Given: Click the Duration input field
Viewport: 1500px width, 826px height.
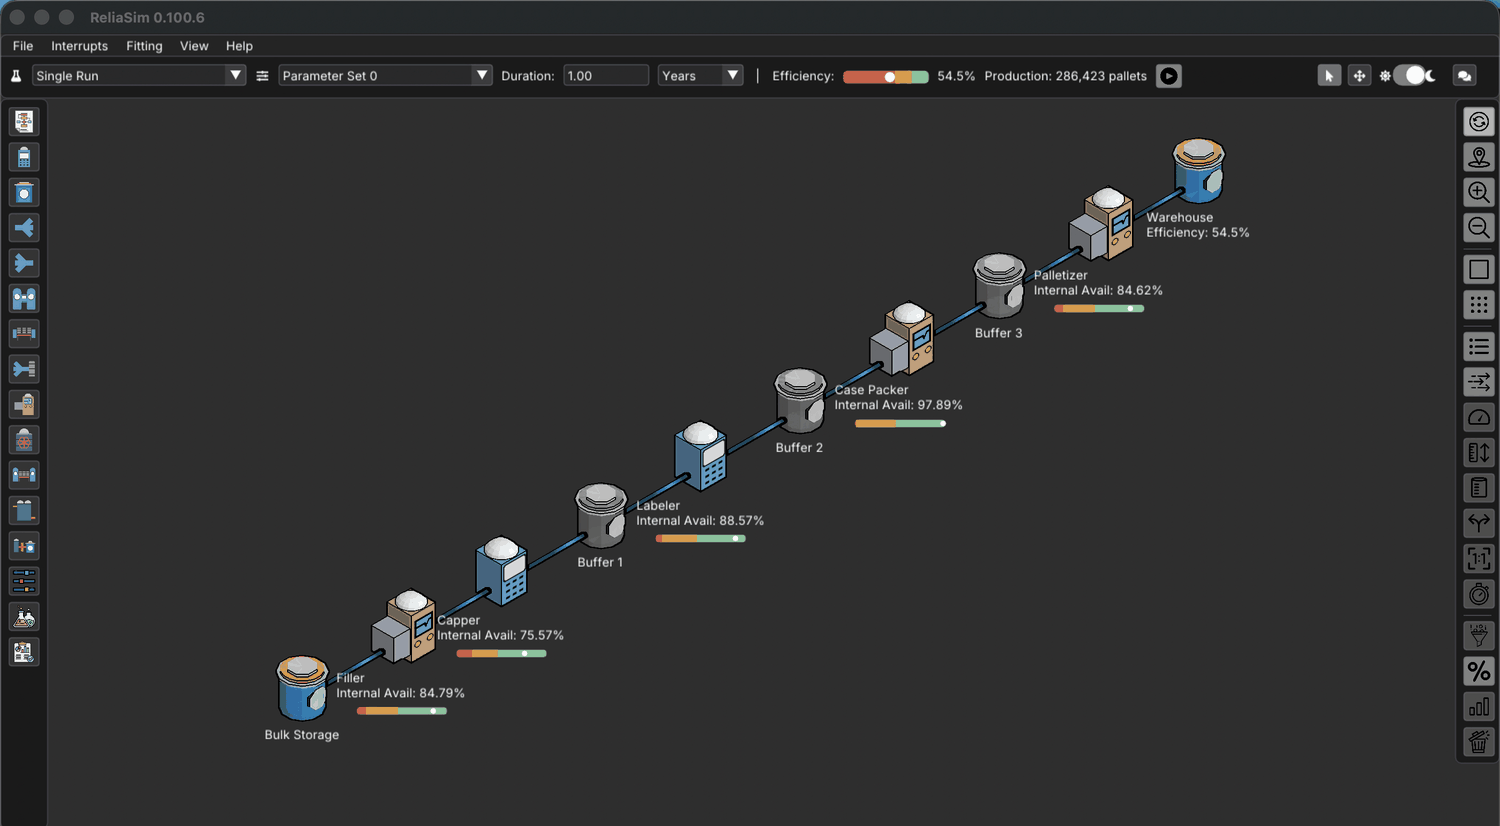Looking at the screenshot, I should coord(606,76).
